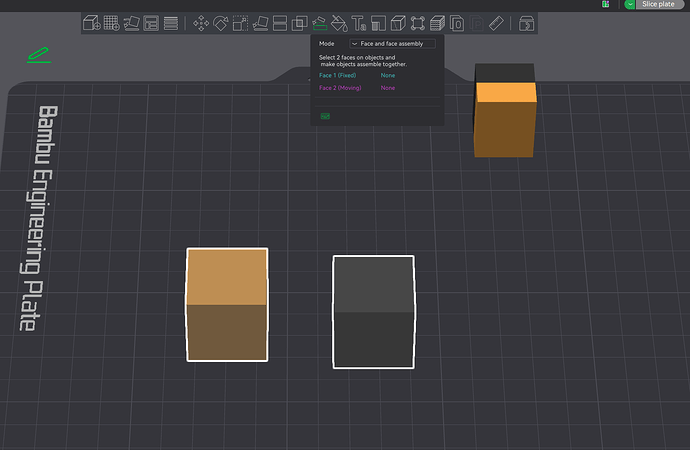Screen dimensions: 690x450
Task: Open the Mesh boolean tool icon
Action: click(x=300, y=23)
